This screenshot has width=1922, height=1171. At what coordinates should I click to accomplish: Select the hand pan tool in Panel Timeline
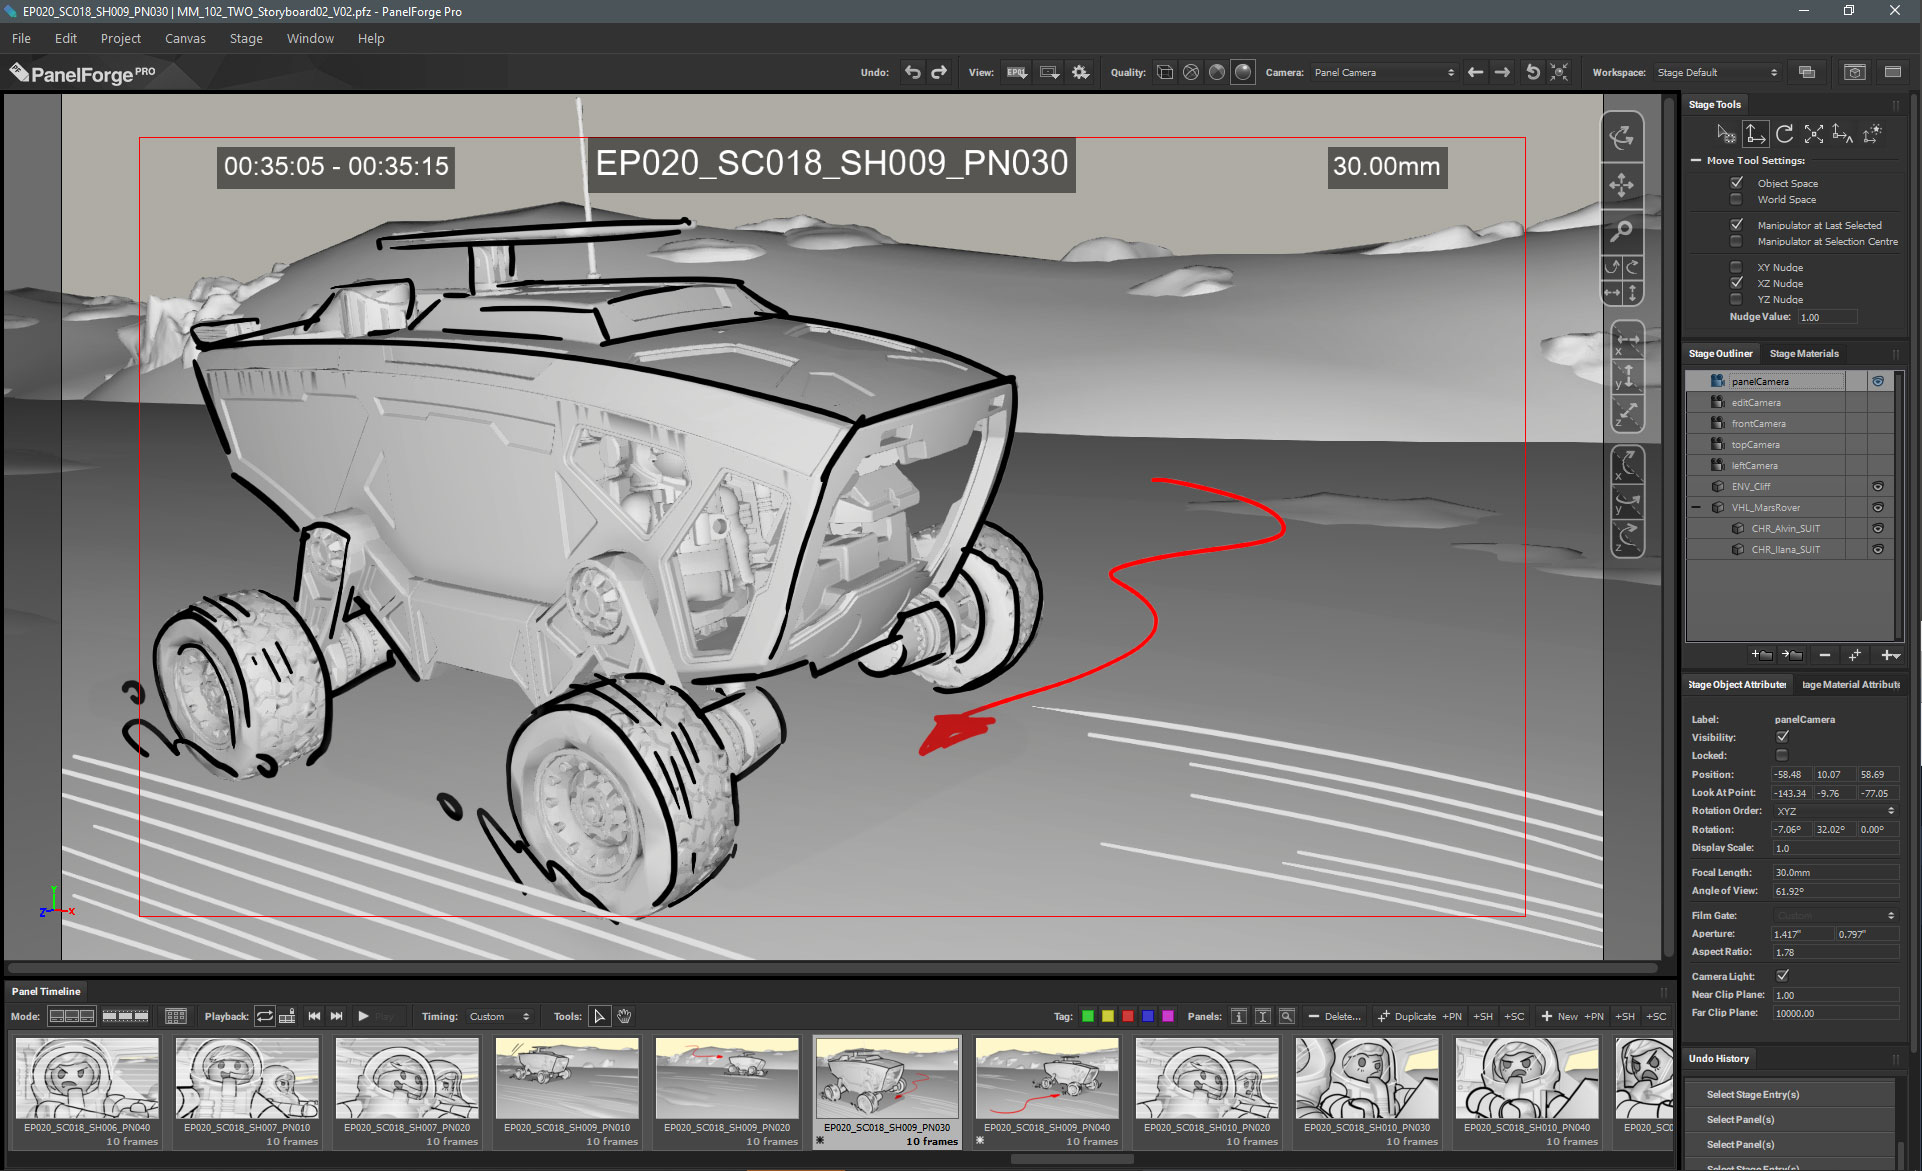624,1016
